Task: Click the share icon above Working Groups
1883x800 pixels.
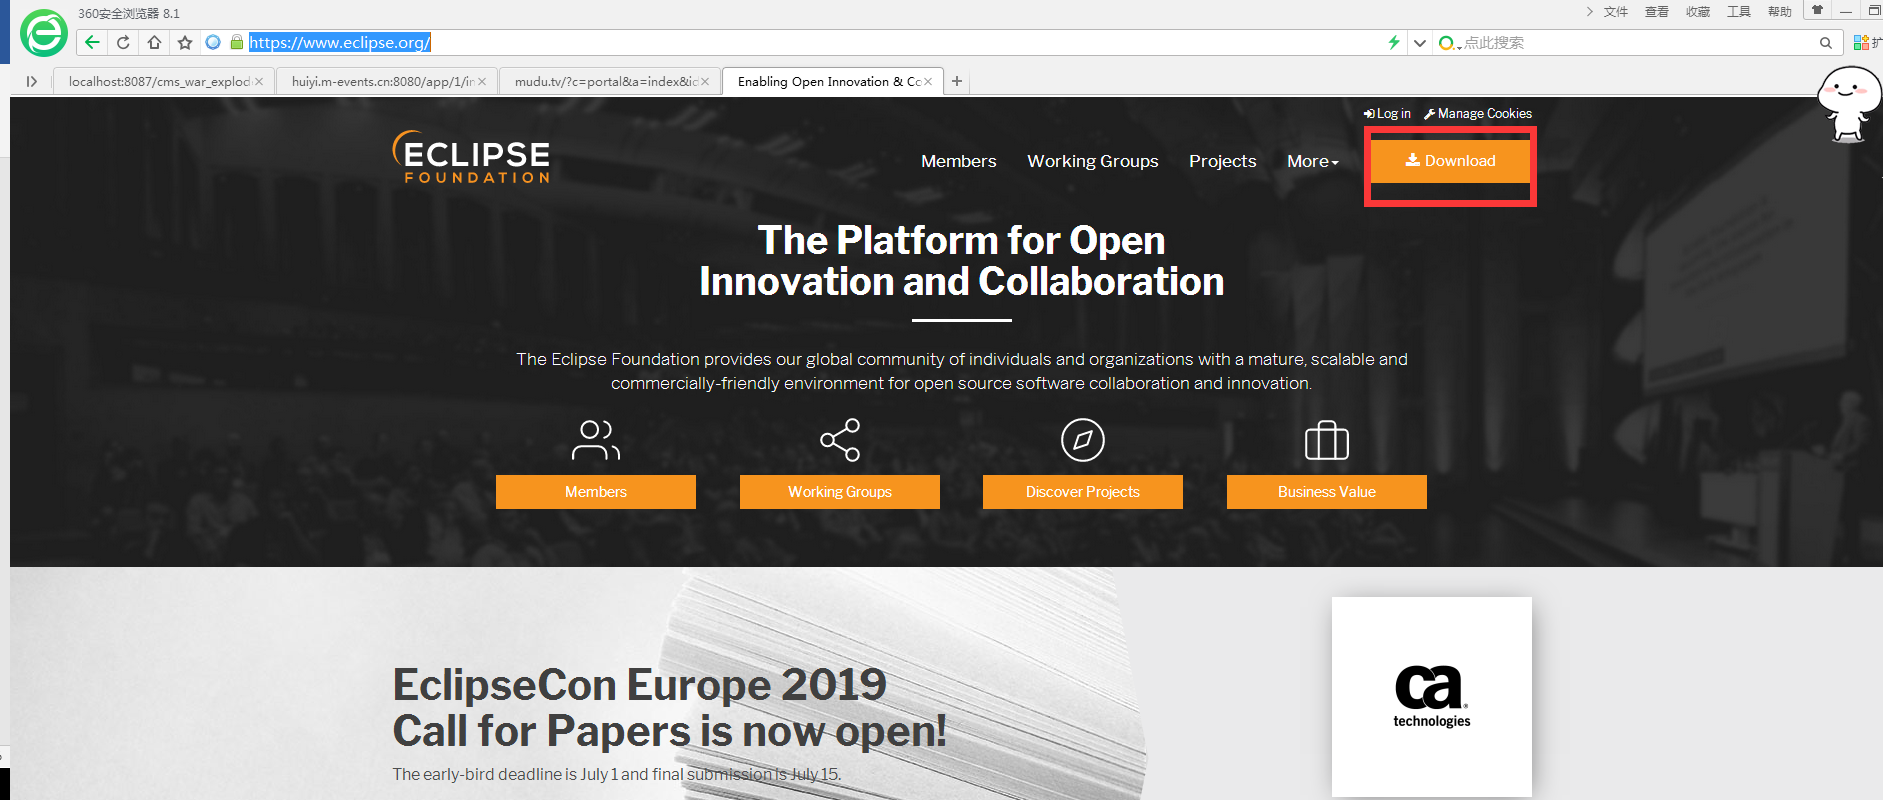Action: pyautogui.click(x=840, y=440)
